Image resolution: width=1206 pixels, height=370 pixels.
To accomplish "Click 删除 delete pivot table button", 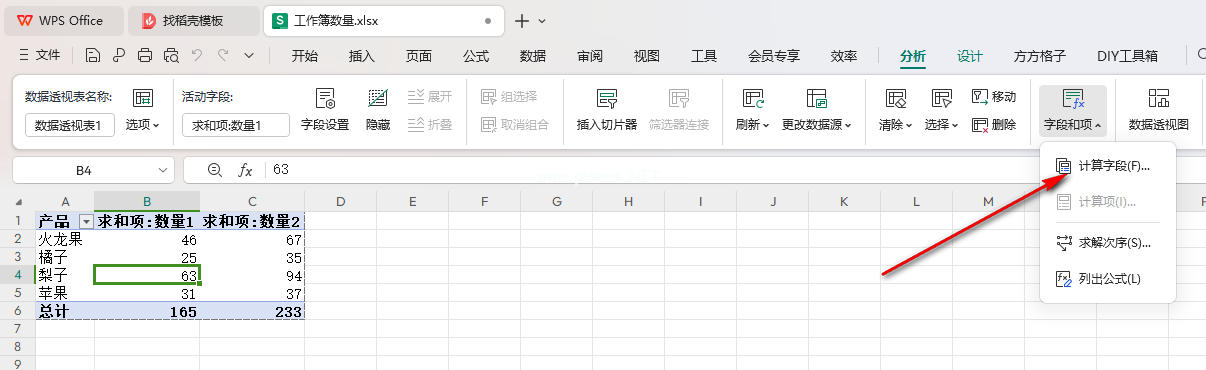I will click(x=994, y=125).
